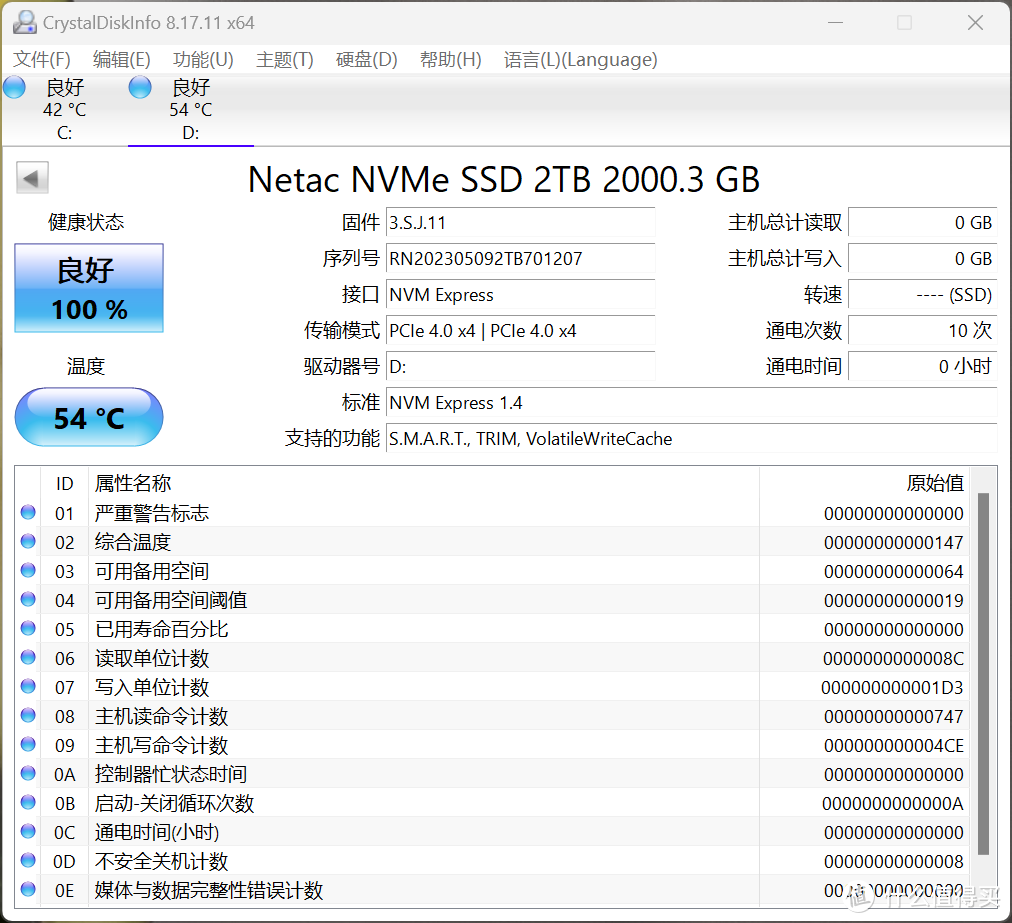This screenshot has height=923, width=1012.
Task: Select the 已用寿命百分比 attribute name
Action: tap(161, 629)
